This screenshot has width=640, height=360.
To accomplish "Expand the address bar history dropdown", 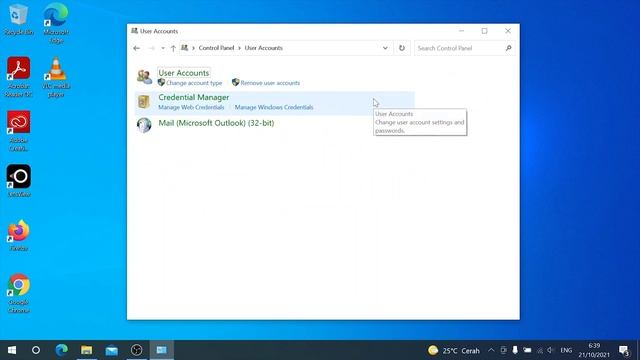I will click(x=385, y=48).
